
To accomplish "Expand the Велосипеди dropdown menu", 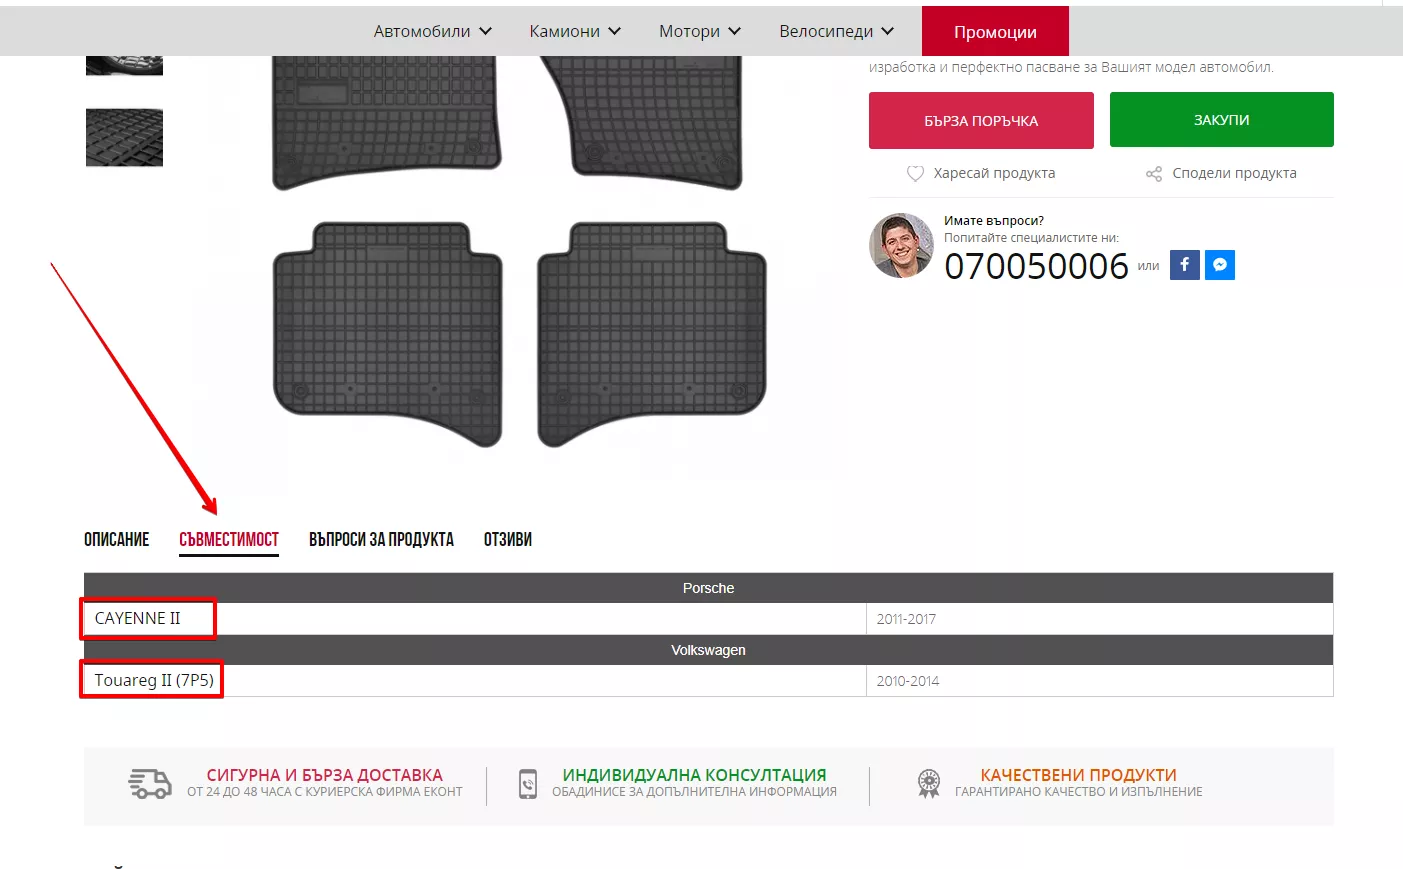I will pos(837,31).
